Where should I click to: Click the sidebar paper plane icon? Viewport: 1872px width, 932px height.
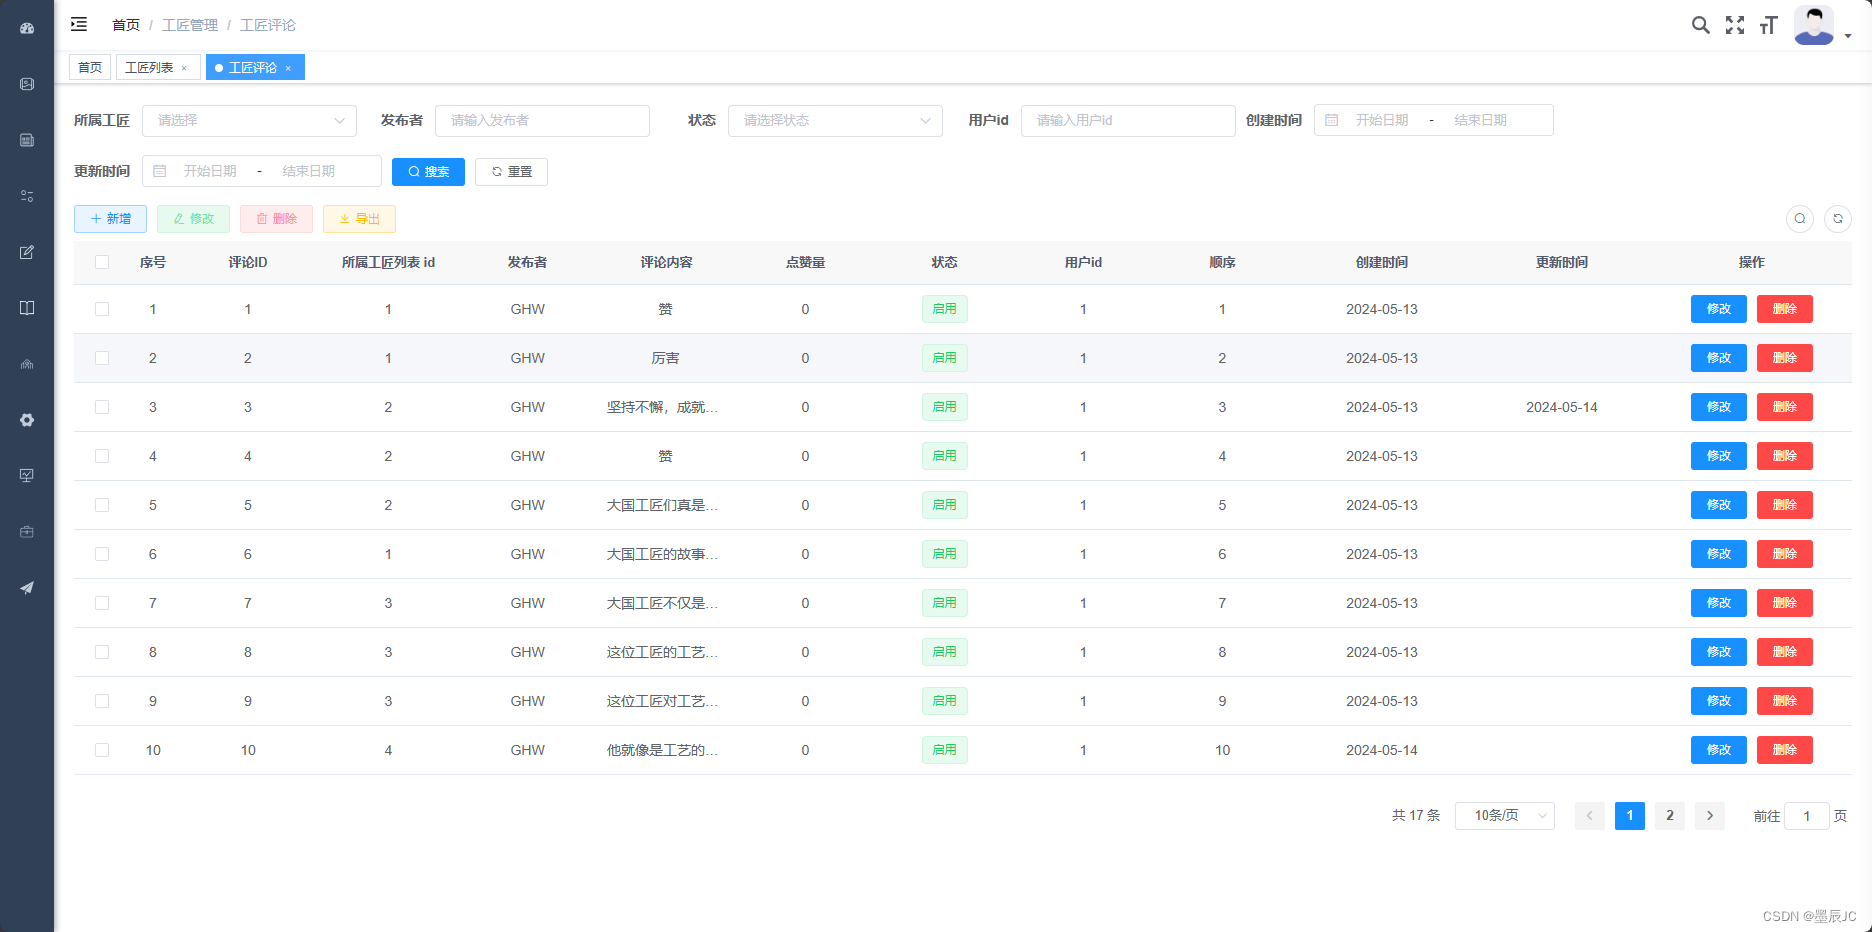click(27, 588)
